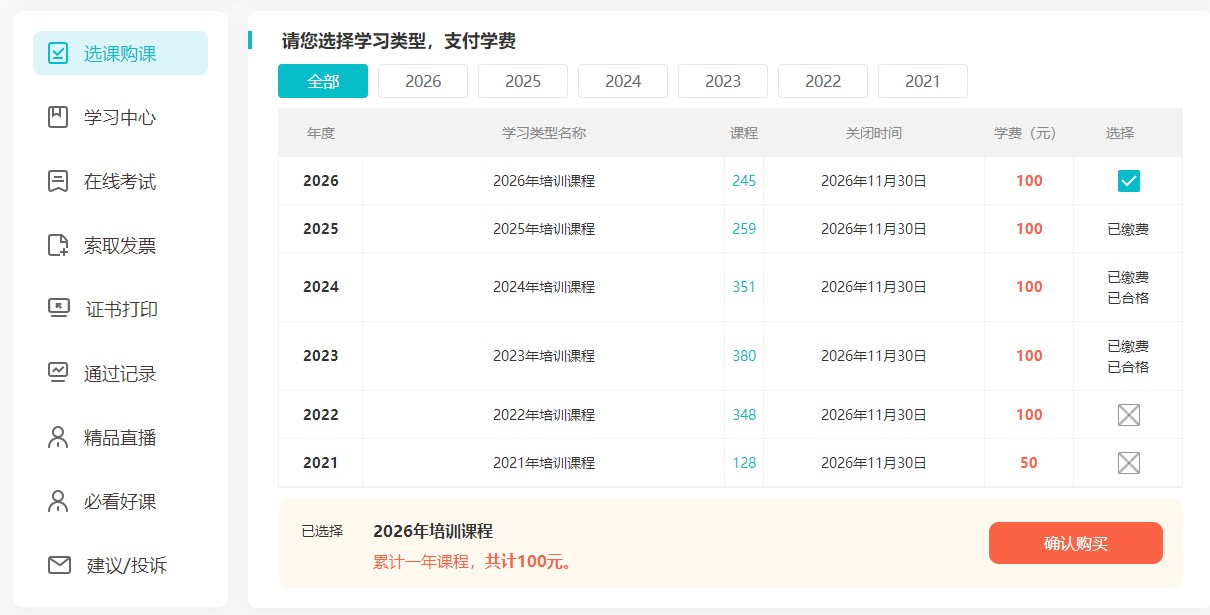Filter courses by 2023 tab
The width and height of the screenshot is (1210, 615).
tap(723, 81)
